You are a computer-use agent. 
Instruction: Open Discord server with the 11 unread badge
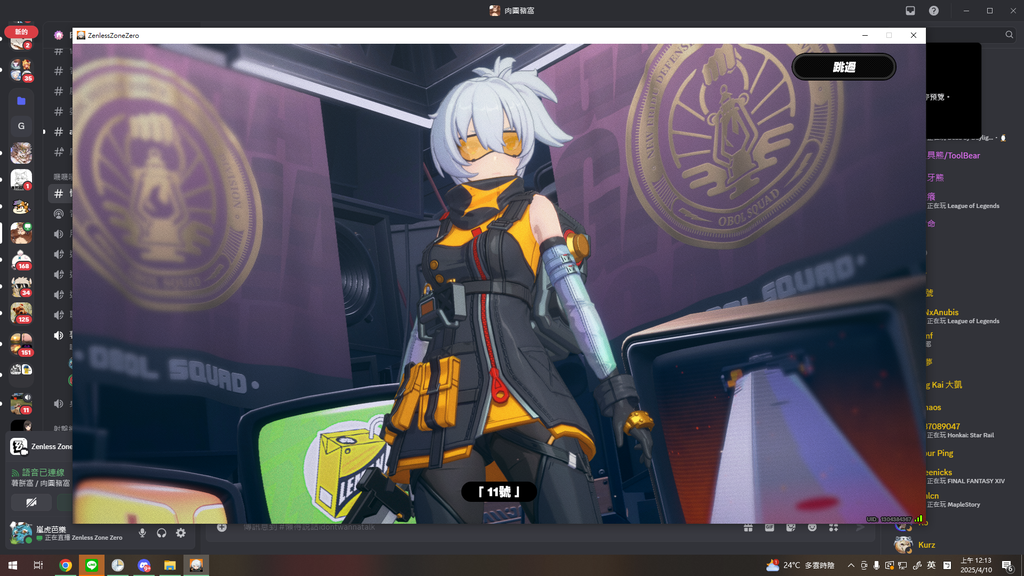click(x=21, y=403)
